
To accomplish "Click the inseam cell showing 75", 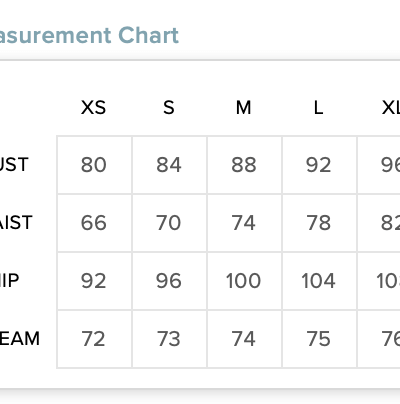I will (x=319, y=339).
